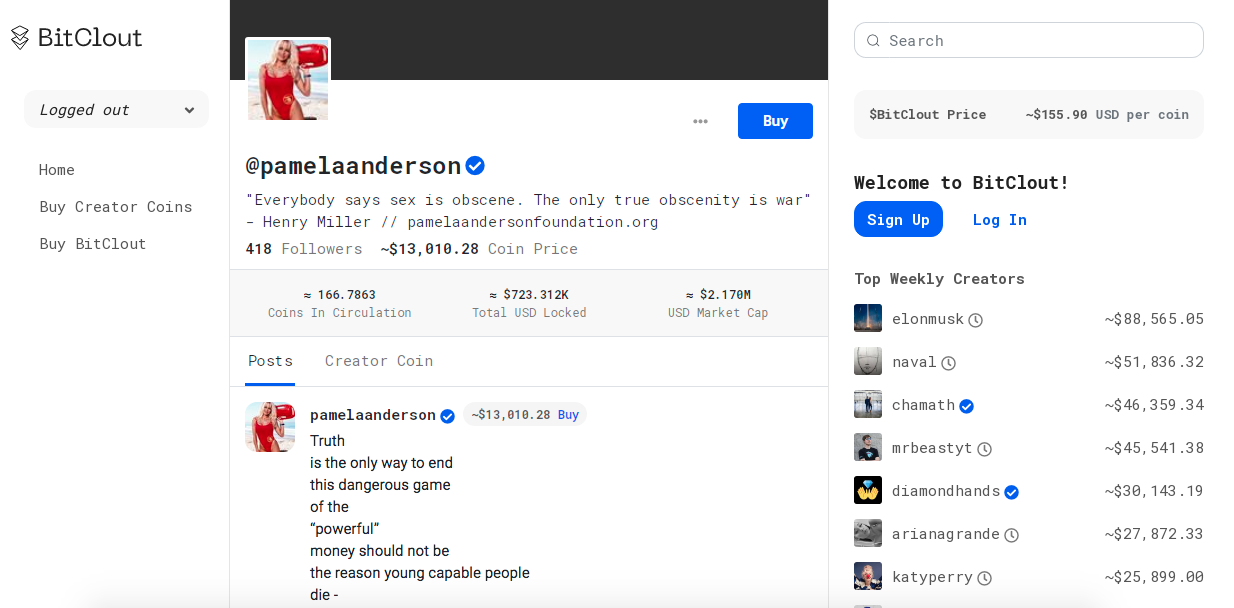Click the BitClout logo icon
1234x608 pixels.
[20, 38]
